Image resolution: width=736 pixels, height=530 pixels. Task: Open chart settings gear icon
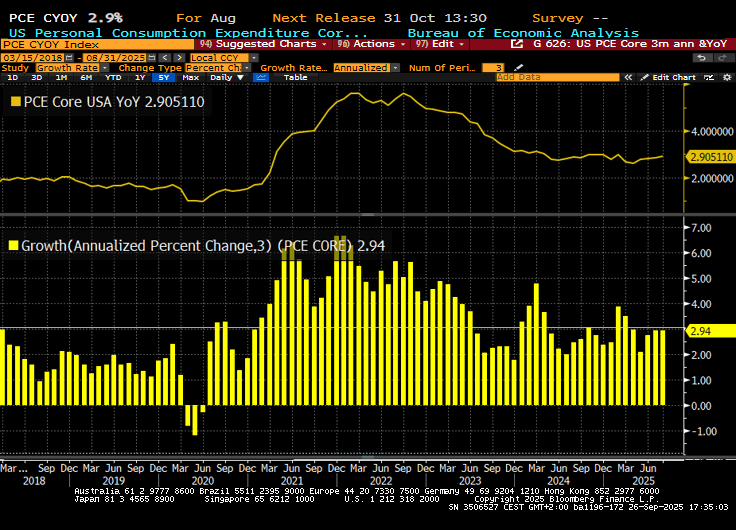[x=726, y=77]
